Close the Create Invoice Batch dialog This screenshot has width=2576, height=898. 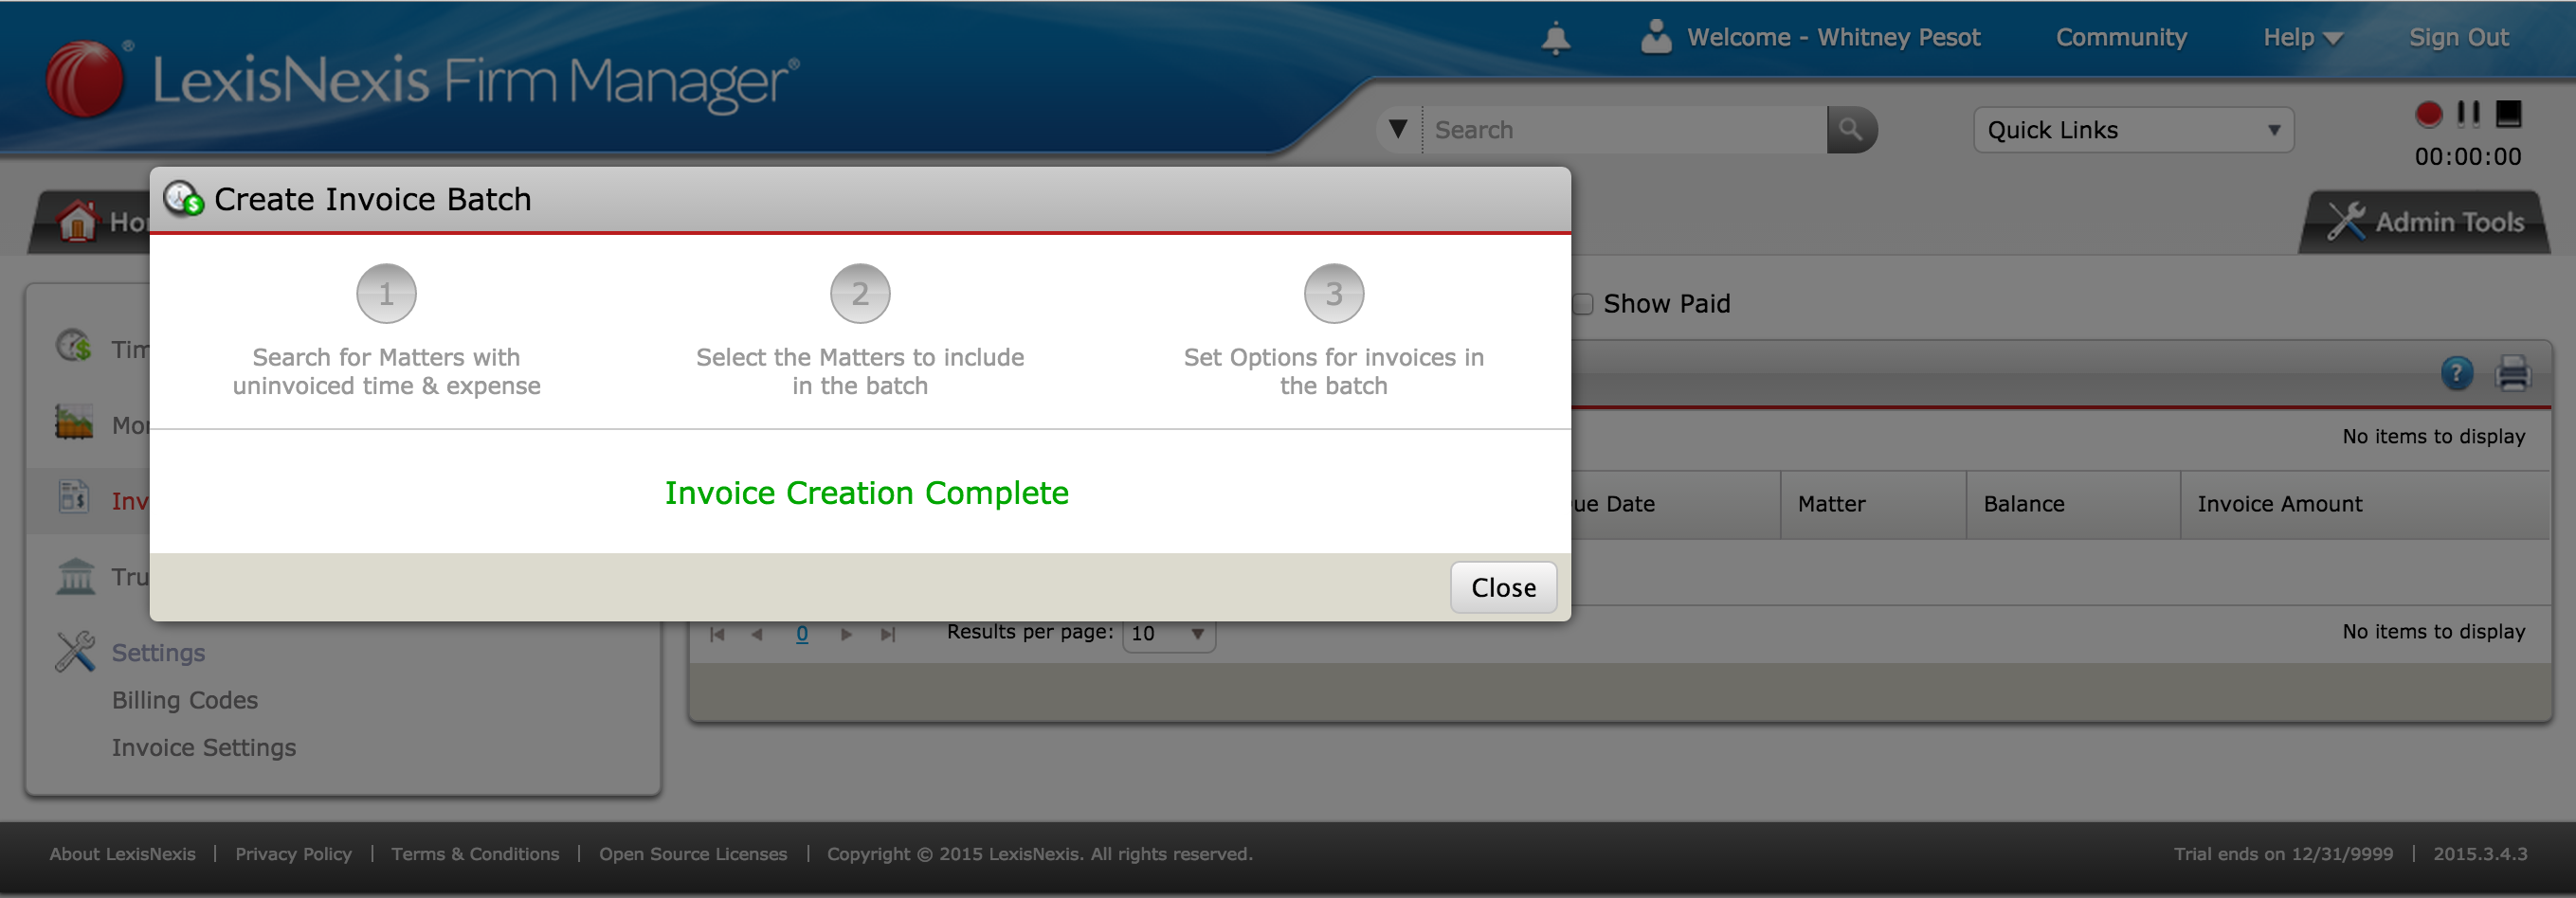(x=1503, y=587)
